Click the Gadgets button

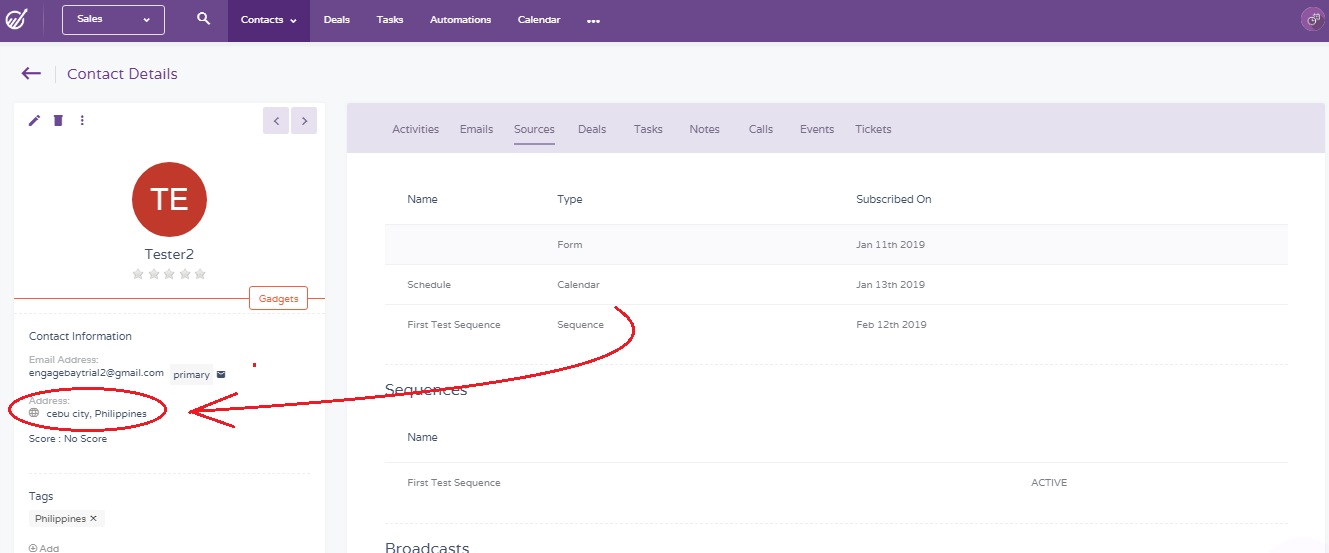(278, 299)
